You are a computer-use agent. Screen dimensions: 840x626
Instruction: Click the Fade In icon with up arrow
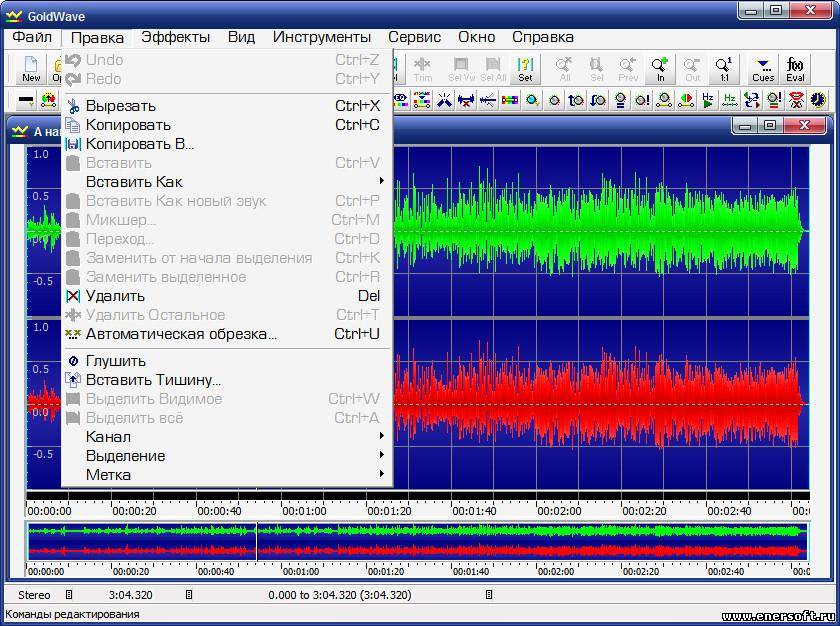(576, 100)
